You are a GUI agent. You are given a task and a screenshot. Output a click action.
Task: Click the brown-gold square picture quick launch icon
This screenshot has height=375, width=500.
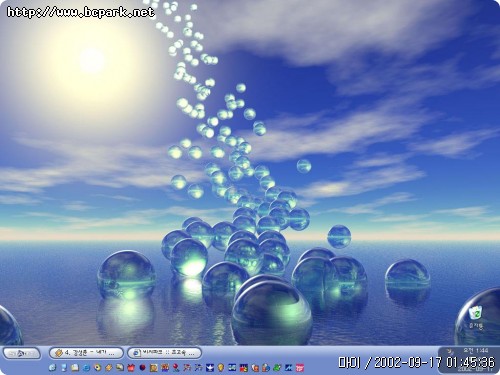coord(154,368)
